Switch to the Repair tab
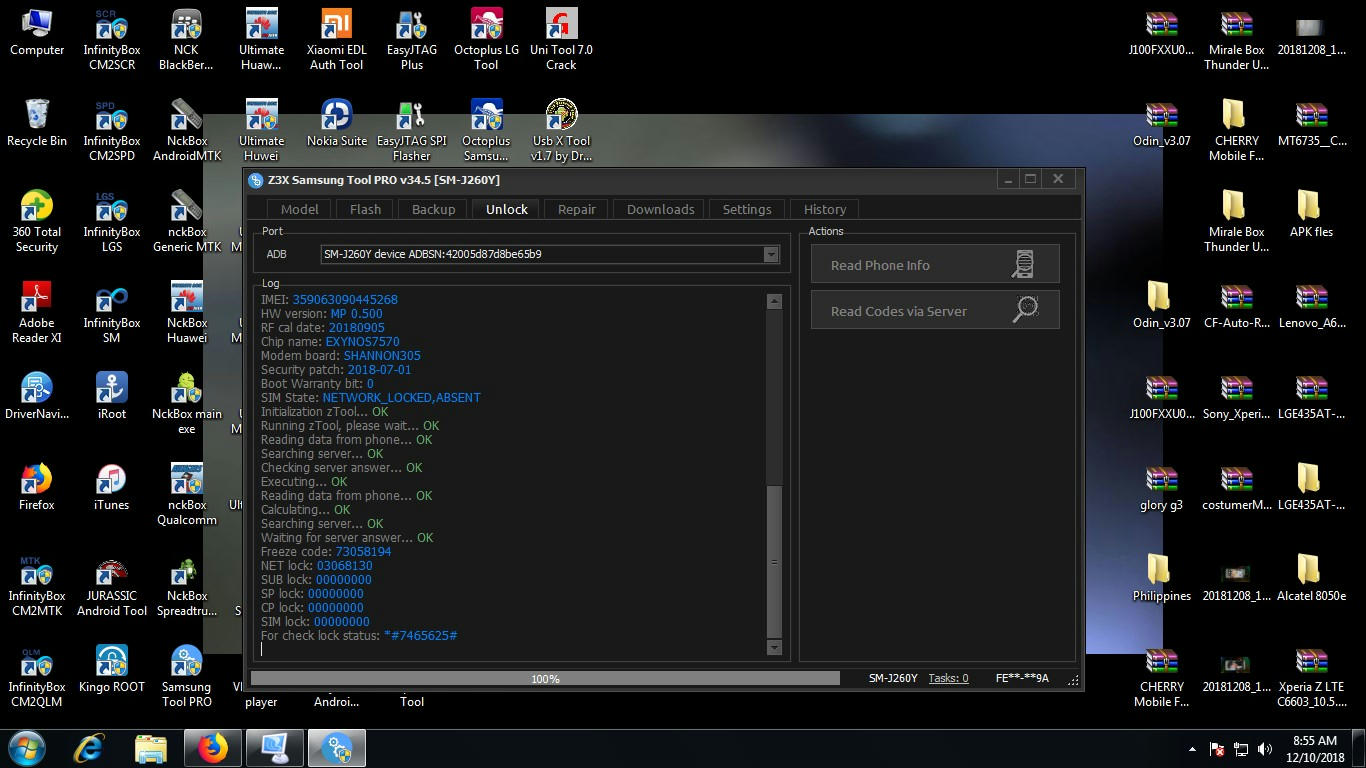The width and height of the screenshot is (1366, 768). (576, 209)
